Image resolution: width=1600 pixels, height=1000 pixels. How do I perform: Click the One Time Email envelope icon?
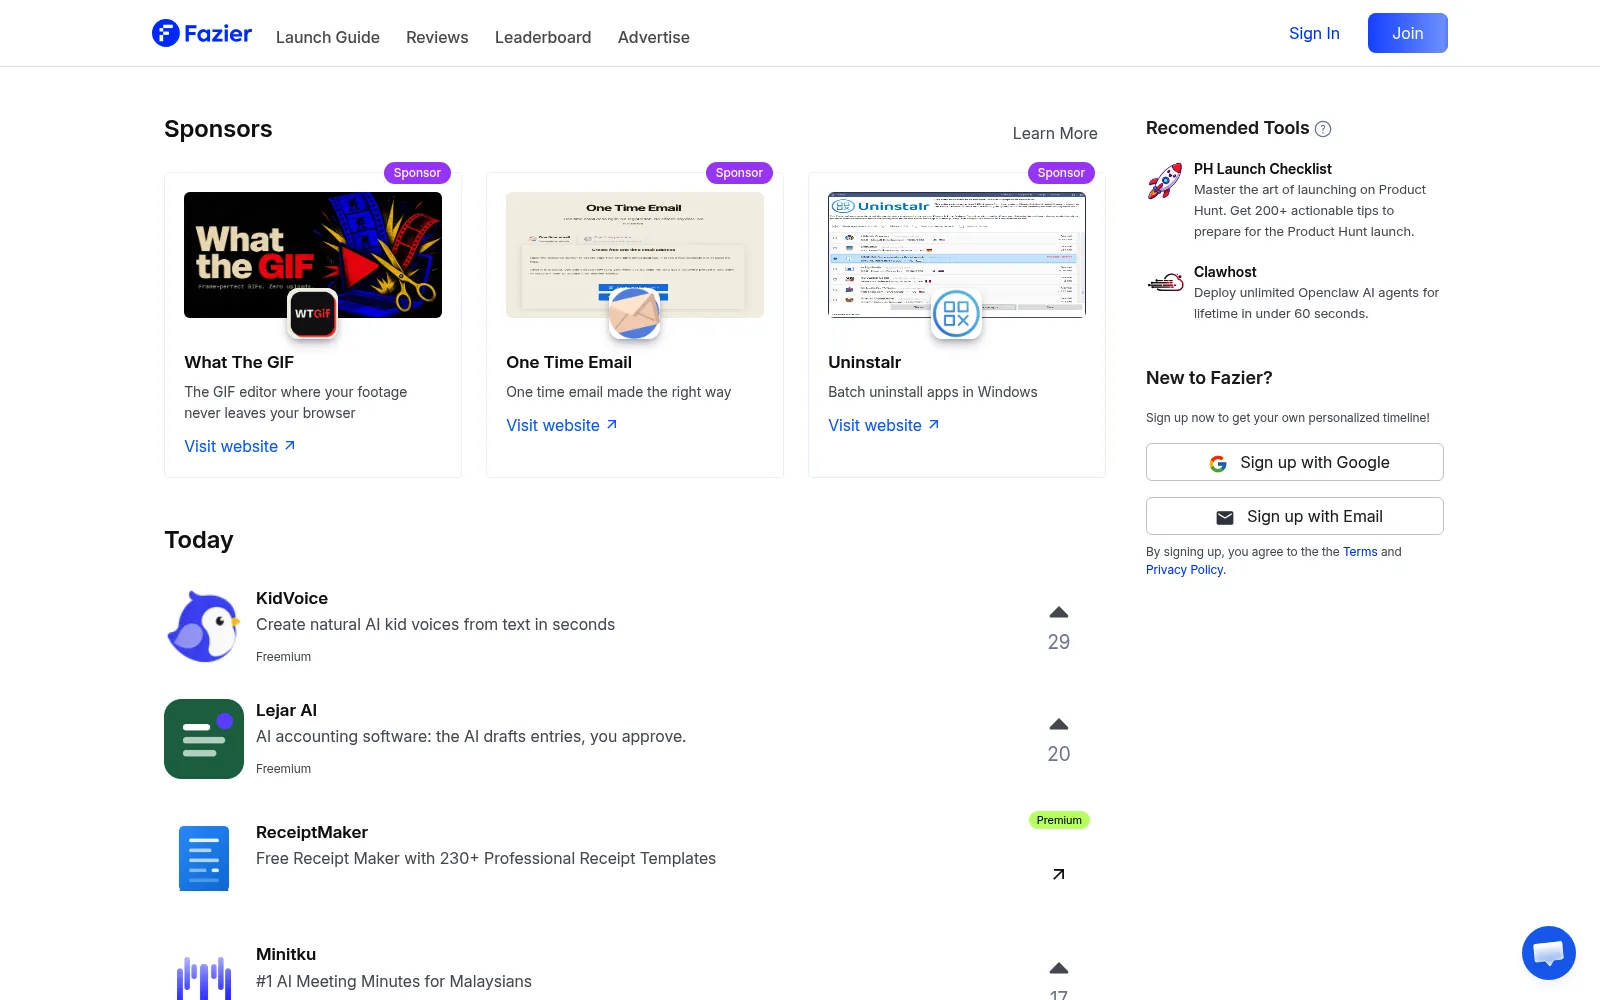635,314
